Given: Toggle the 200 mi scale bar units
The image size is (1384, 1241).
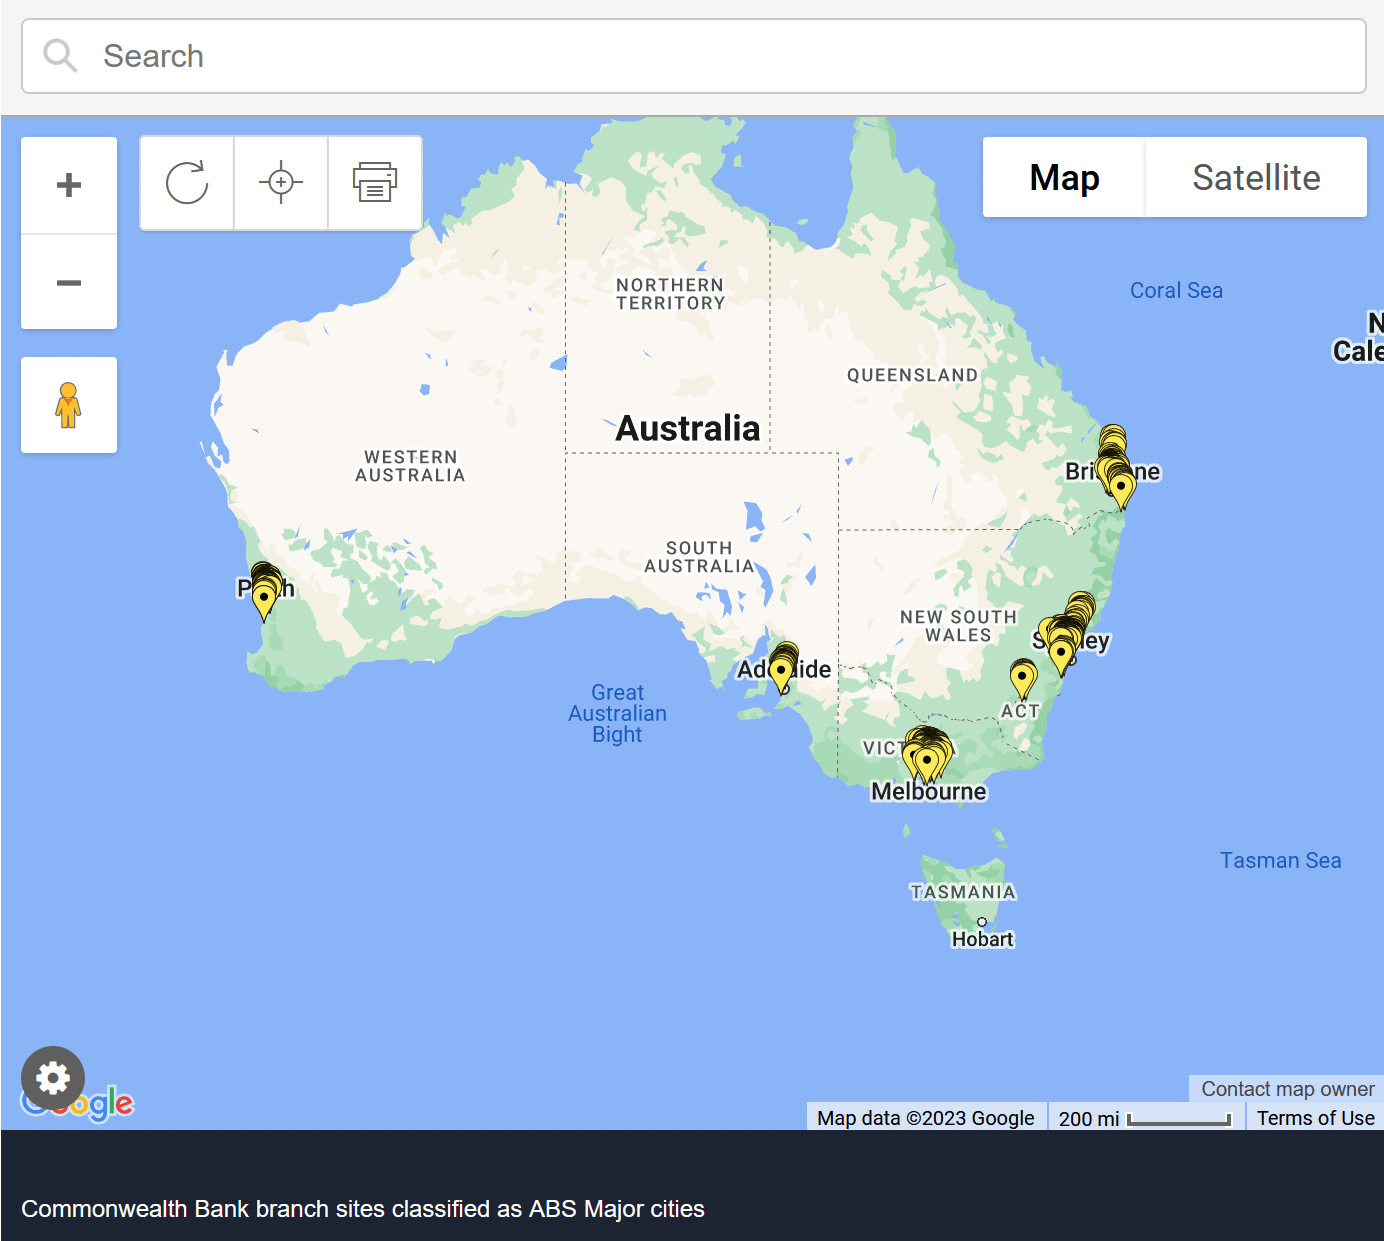Looking at the screenshot, I should pos(1145,1118).
